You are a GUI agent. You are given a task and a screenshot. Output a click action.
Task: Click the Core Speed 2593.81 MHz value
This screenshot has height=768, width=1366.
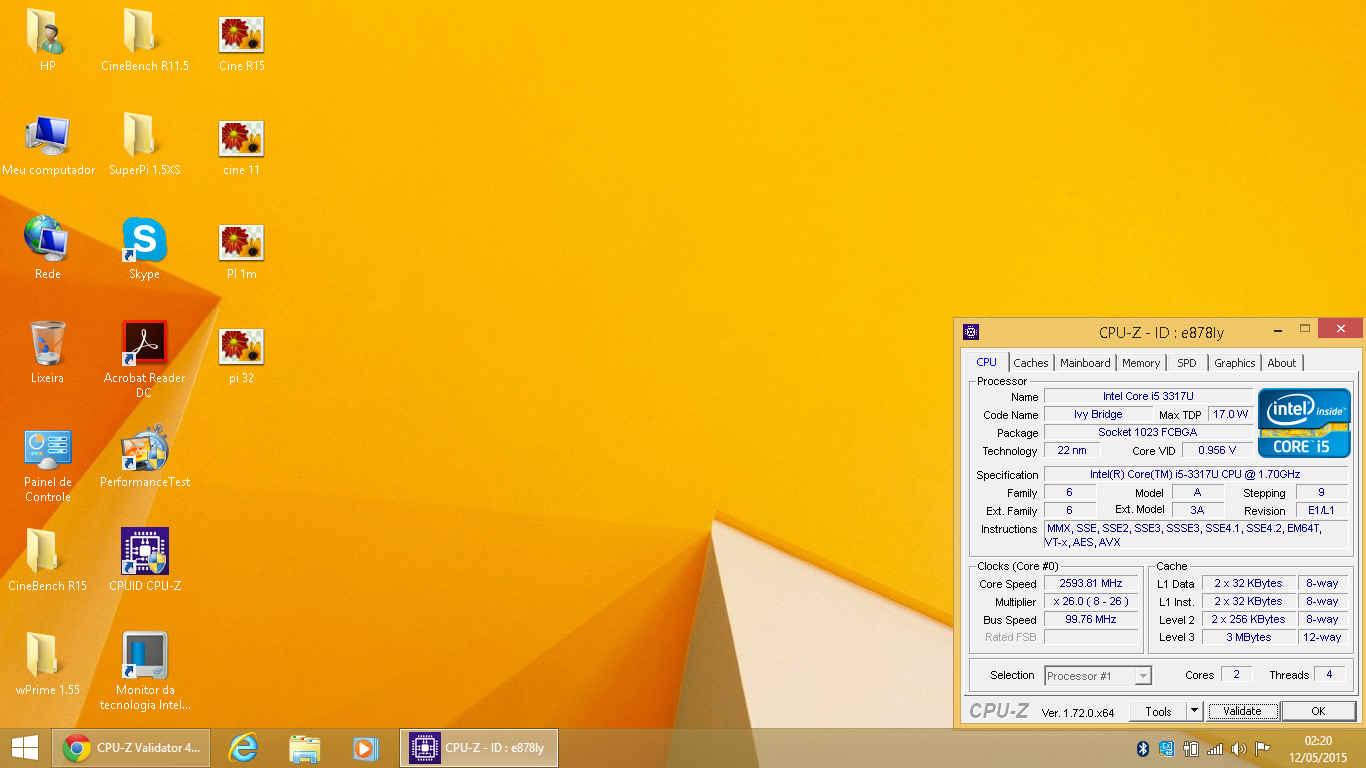pyautogui.click(x=1092, y=584)
